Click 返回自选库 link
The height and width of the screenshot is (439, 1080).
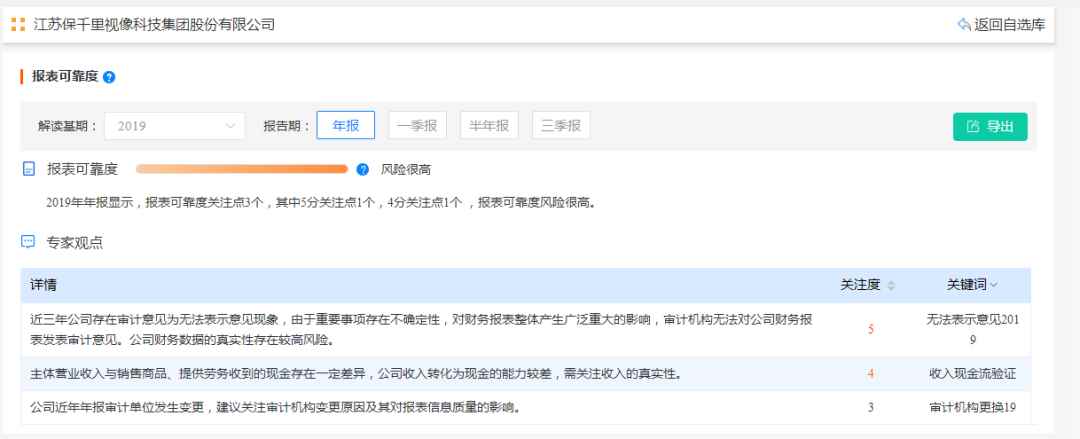click(1010, 25)
